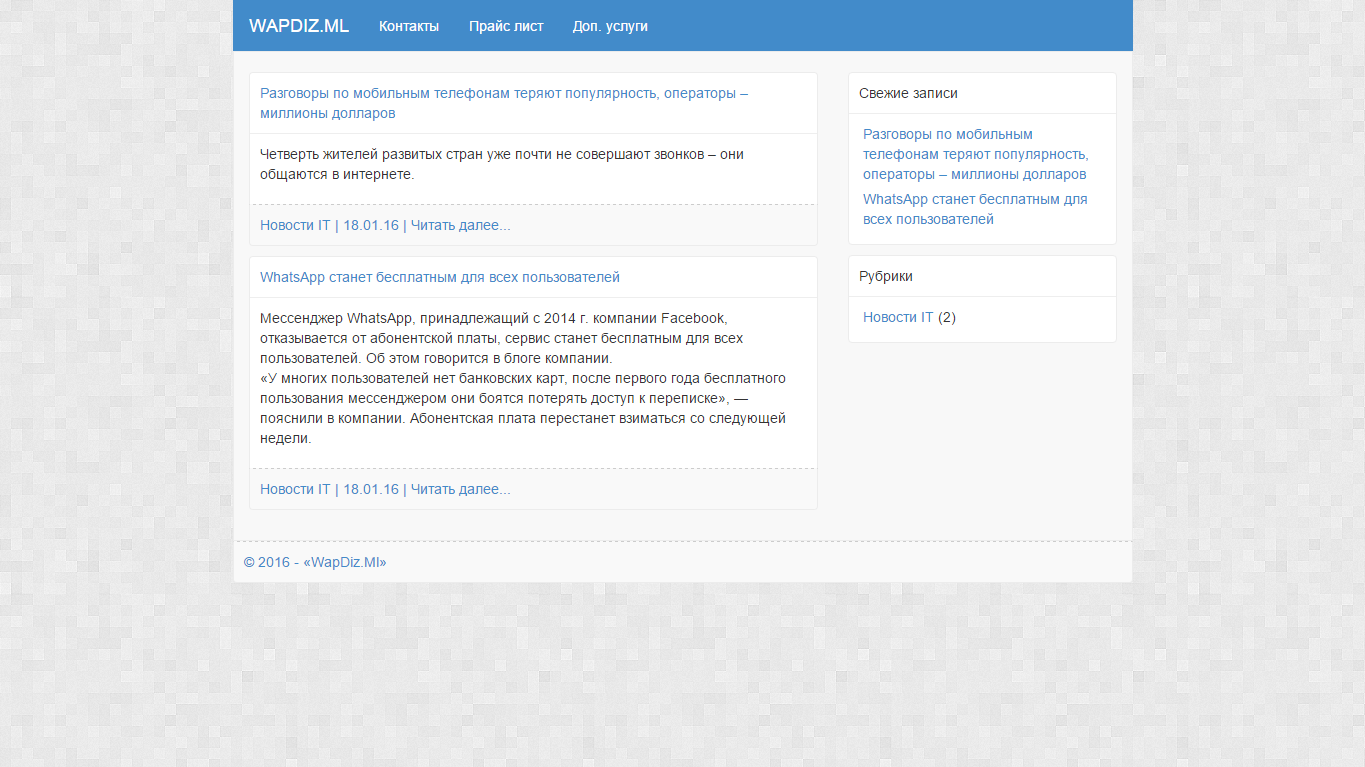Screen dimensions: 1365x767
Task: Click excerpt text starting with Четверть жителей
Action: tap(501, 164)
